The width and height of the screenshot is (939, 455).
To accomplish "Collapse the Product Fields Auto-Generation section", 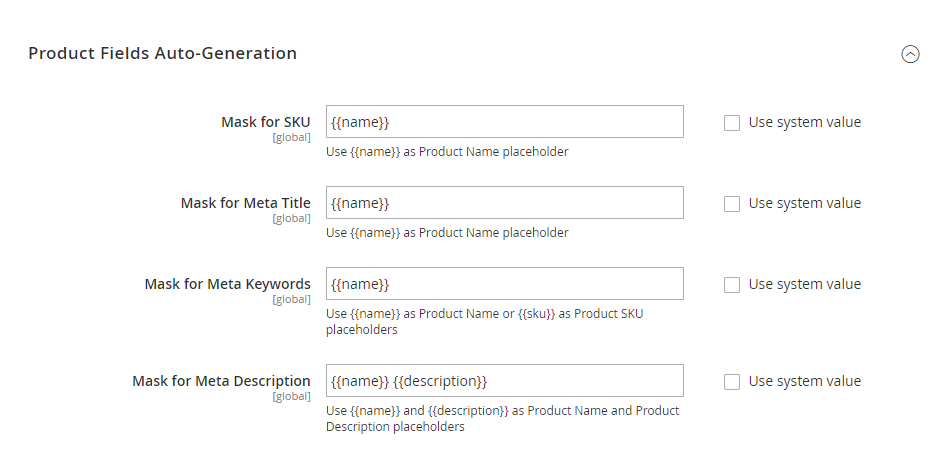I will click(x=910, y=55).
